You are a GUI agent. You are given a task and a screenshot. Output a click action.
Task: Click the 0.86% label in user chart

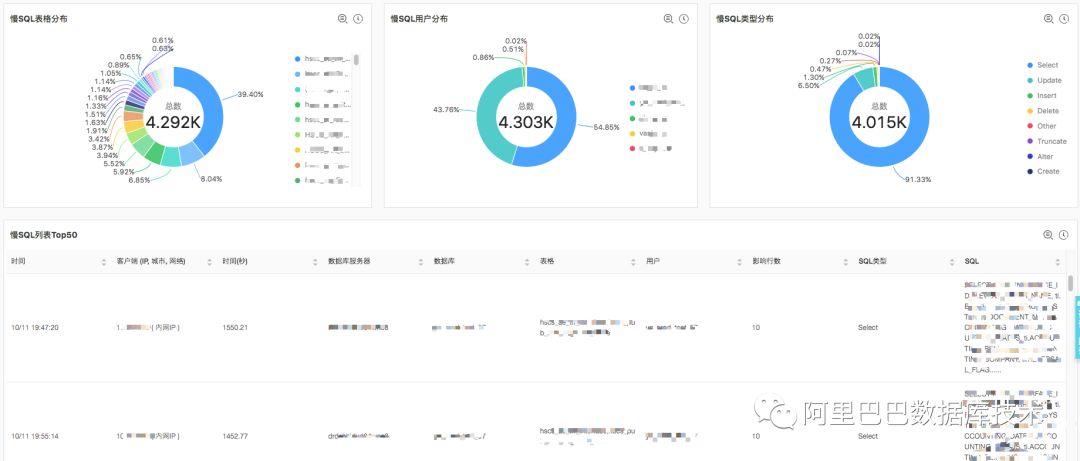pos(483,58)
